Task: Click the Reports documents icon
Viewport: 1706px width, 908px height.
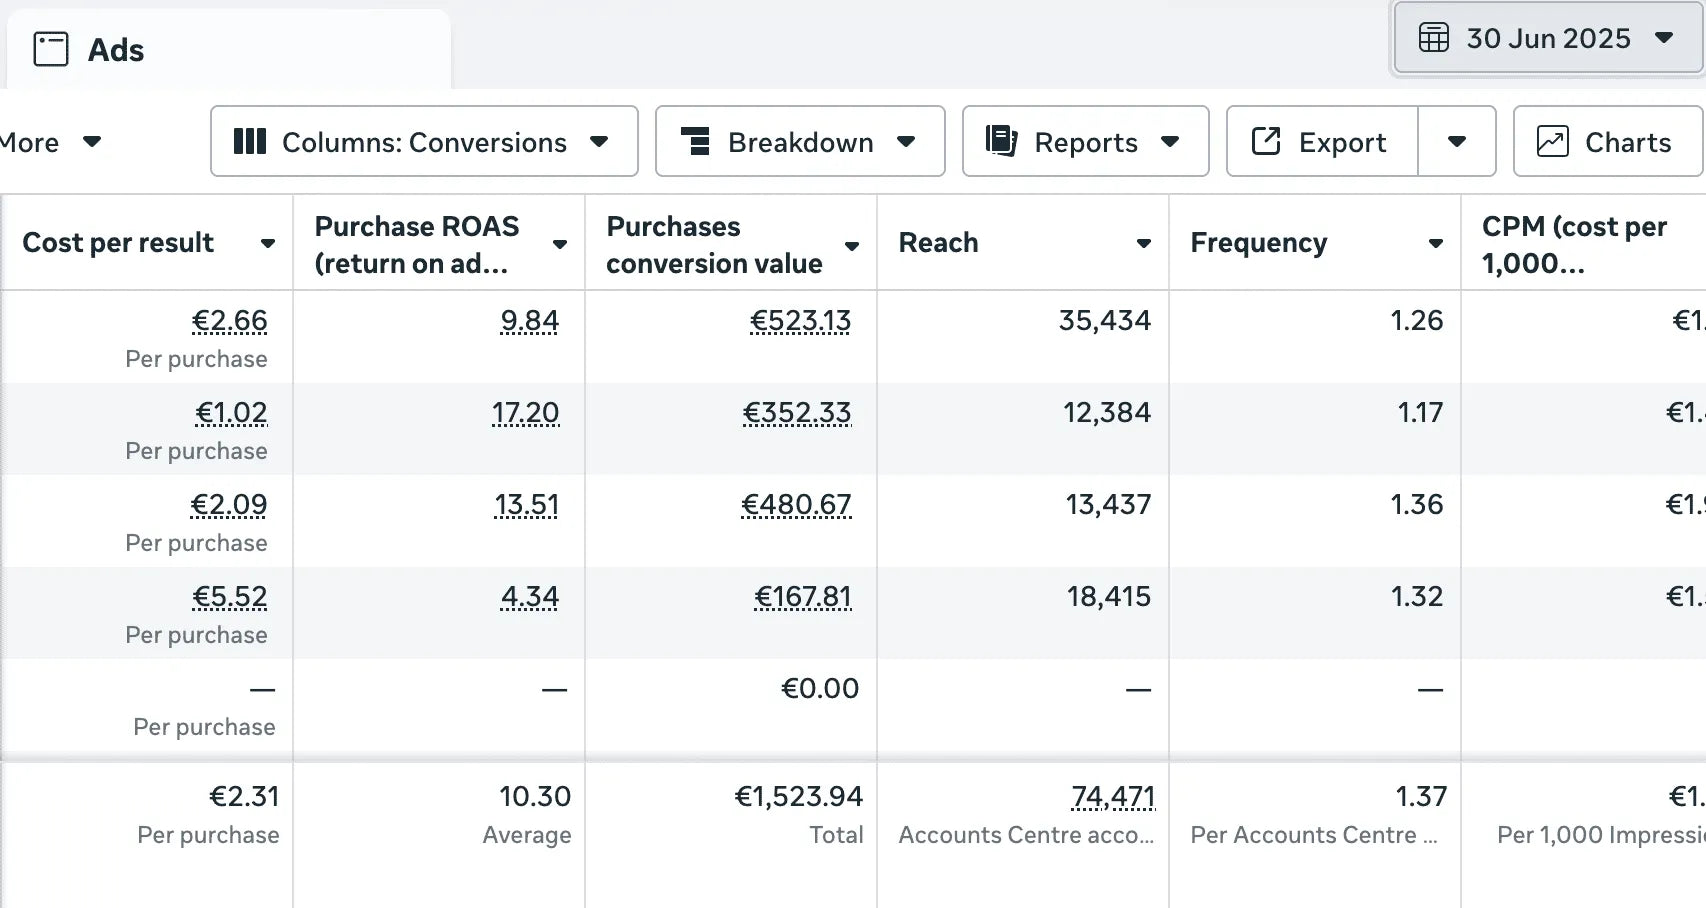Action: point(1001,142)
